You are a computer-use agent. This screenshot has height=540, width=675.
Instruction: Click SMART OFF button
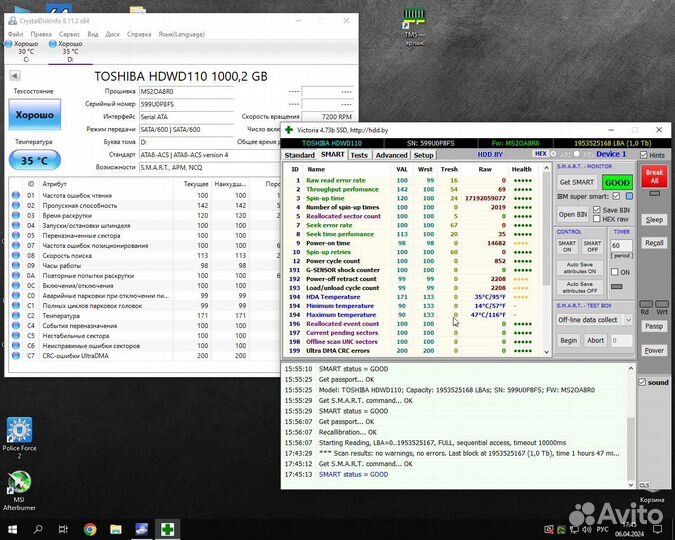pos(592,246)
